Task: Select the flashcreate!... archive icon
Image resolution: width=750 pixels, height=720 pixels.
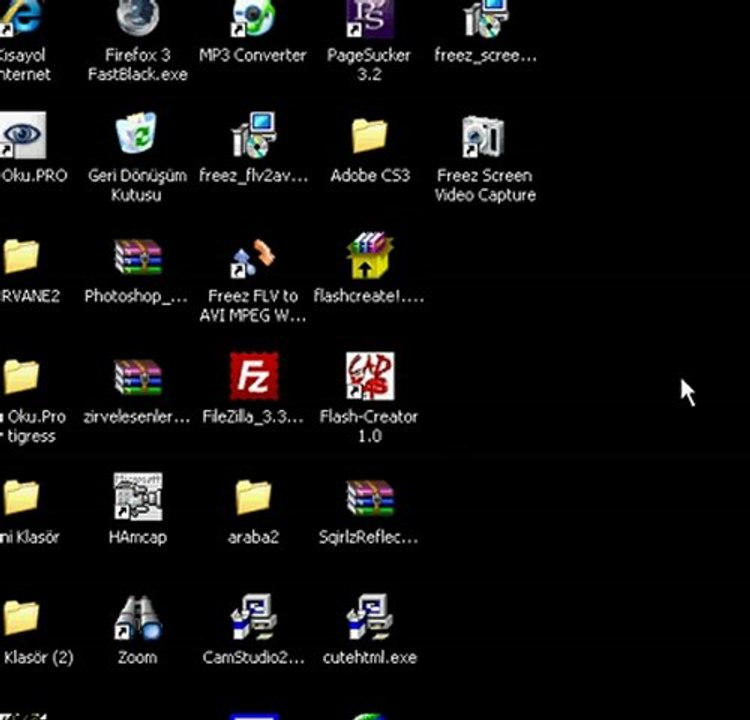Action: 370,255
